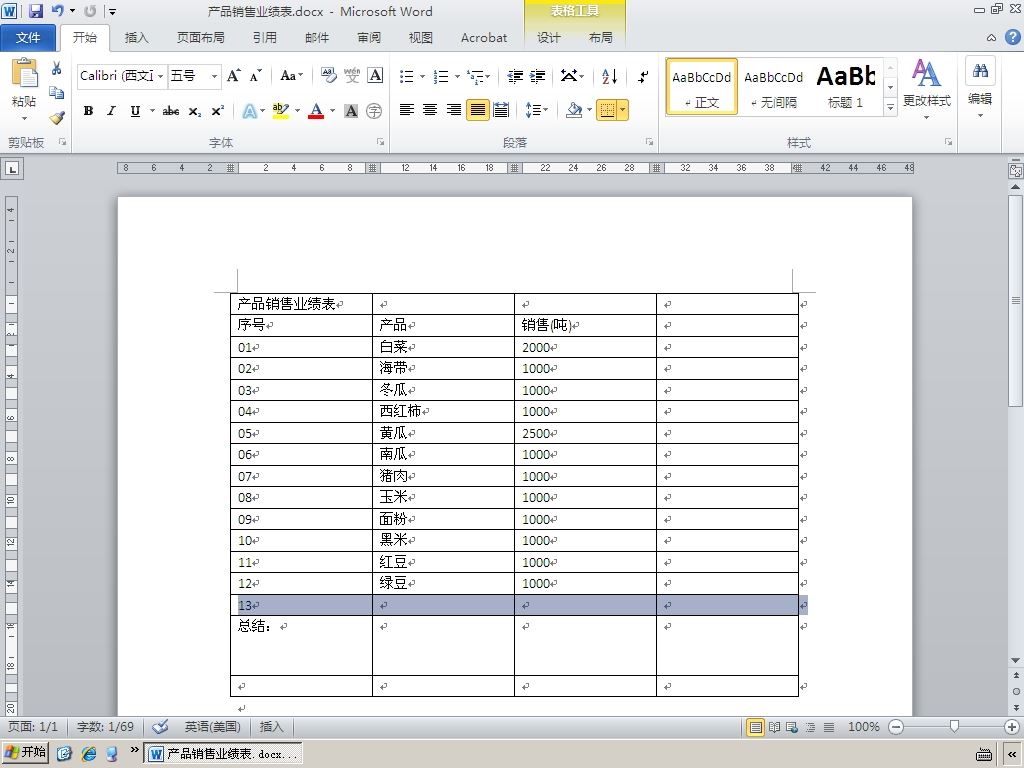The width and height of the screenshot is (1024, 768).
Task: Click the Strikethrough abc icon
Action: coord(171,111)
